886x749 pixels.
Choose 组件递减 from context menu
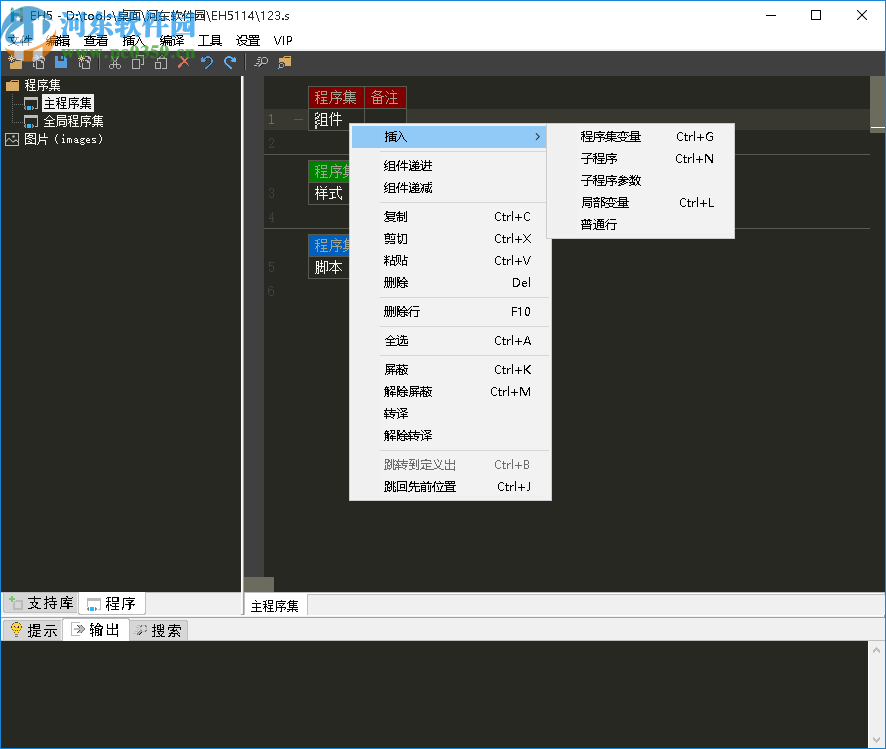tap(449, 188)
